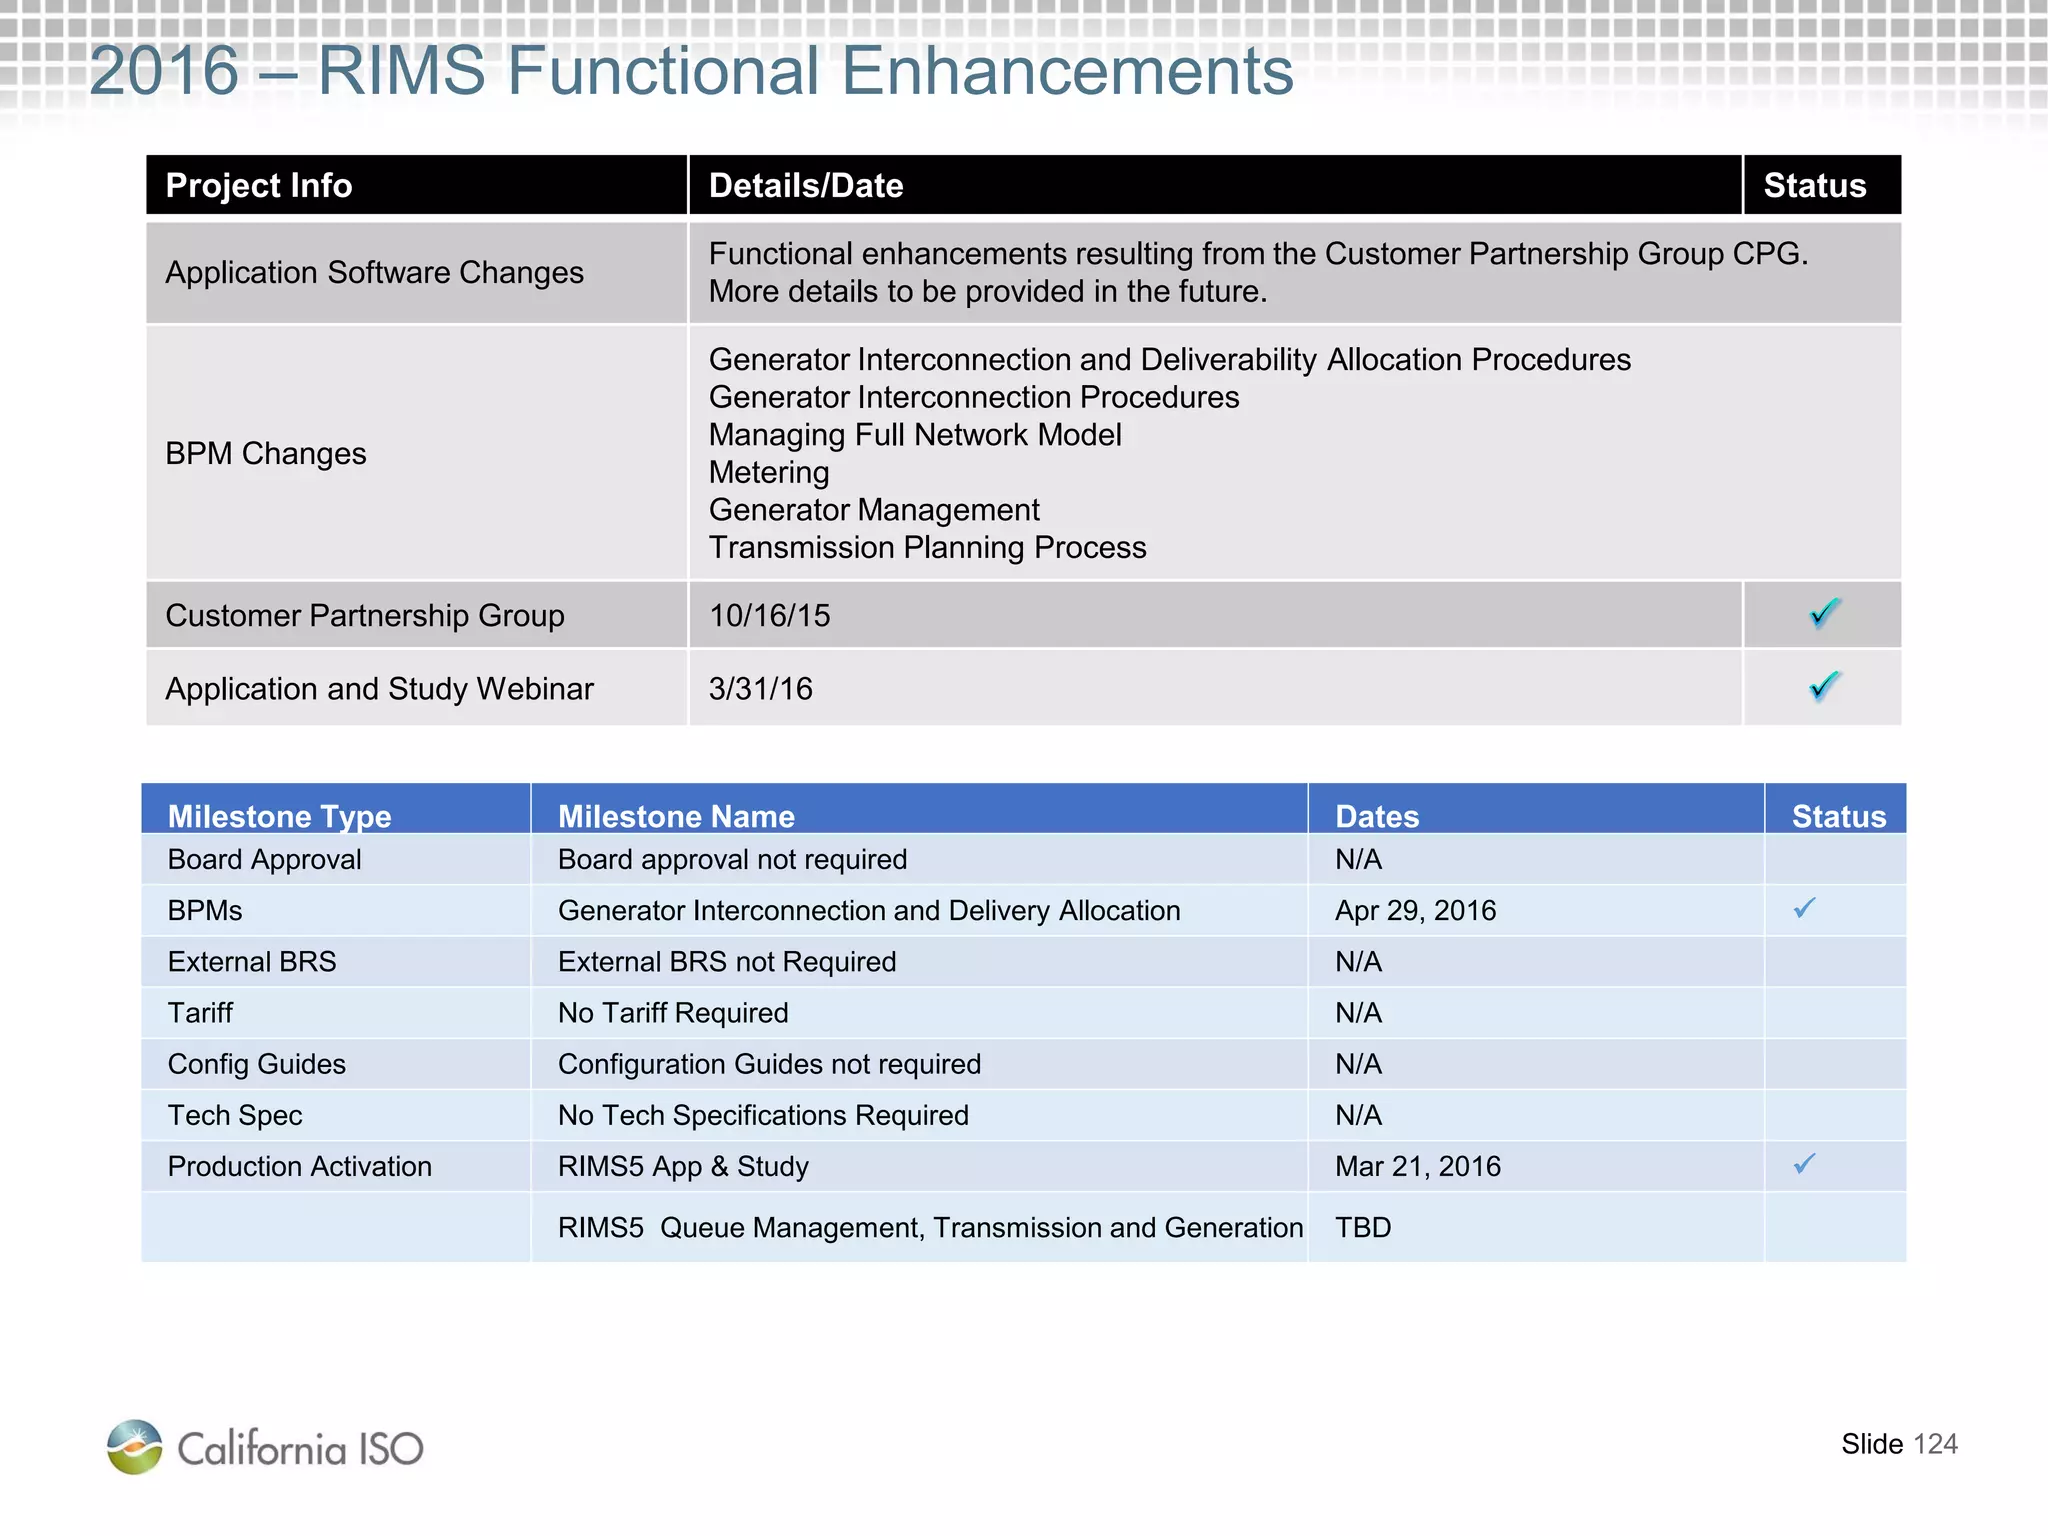Click the date 'Mar 21, 2016'

tap(1418, 1167)
